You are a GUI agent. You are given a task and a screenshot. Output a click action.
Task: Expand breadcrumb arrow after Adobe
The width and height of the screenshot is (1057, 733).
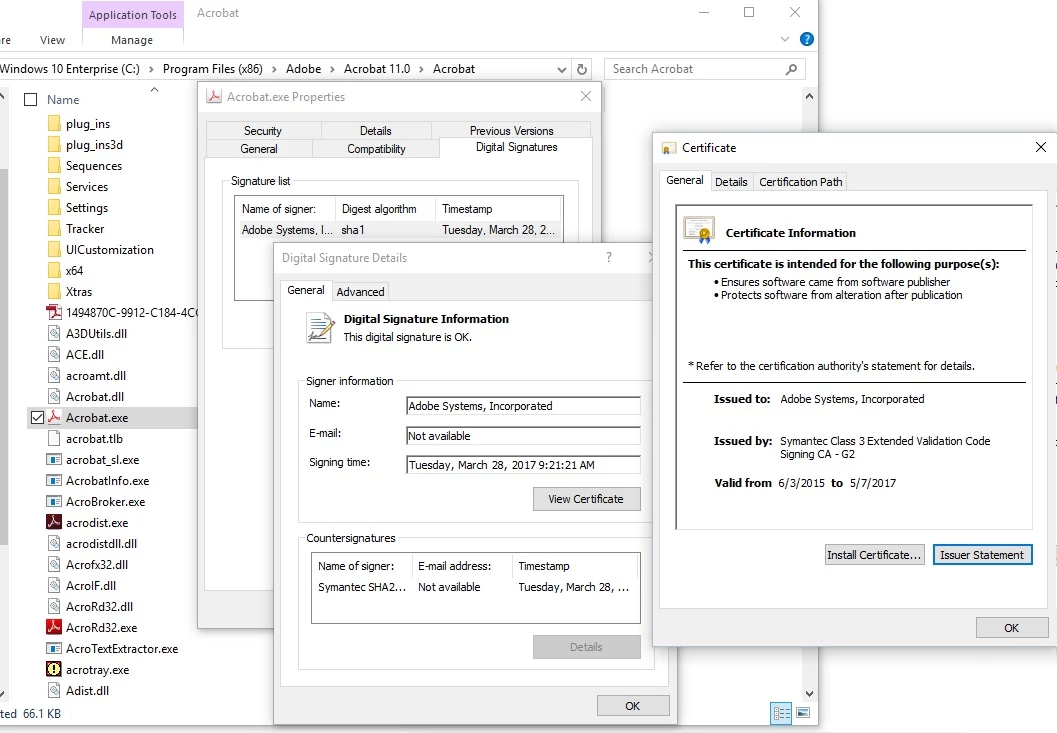[332, 69]
